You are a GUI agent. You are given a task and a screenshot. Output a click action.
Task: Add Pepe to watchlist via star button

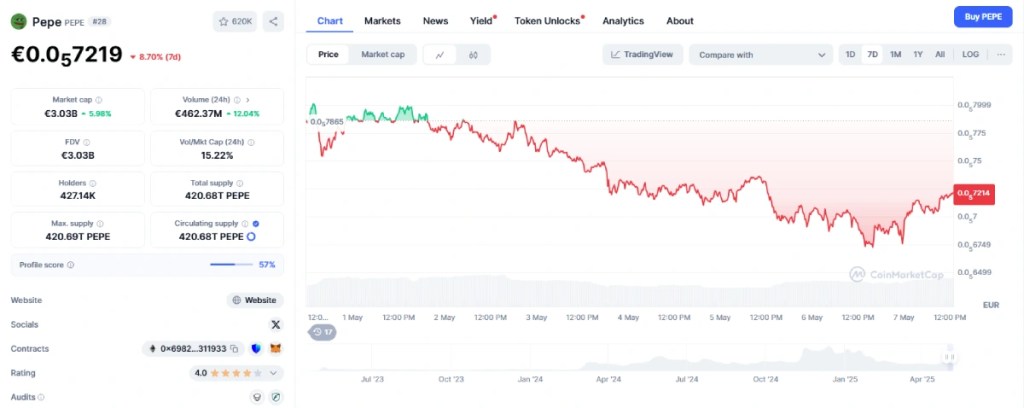(235, 21)
